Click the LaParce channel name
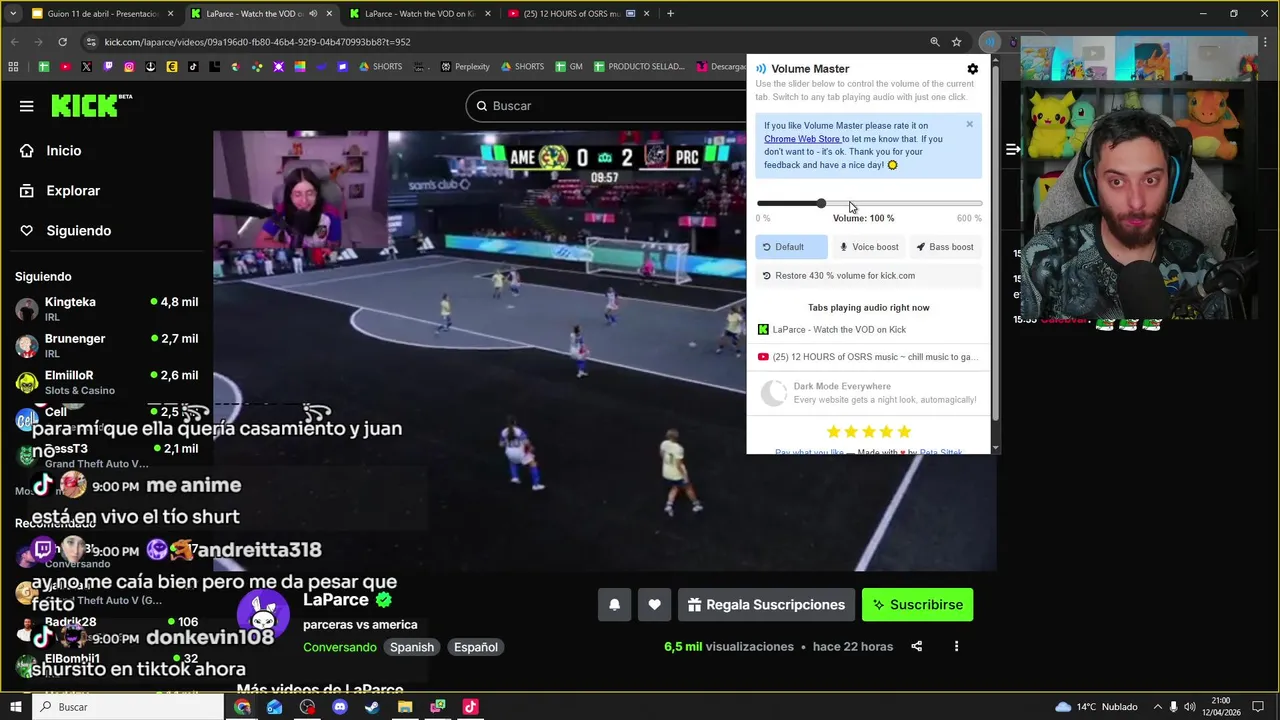 click(x=336, y=600)
